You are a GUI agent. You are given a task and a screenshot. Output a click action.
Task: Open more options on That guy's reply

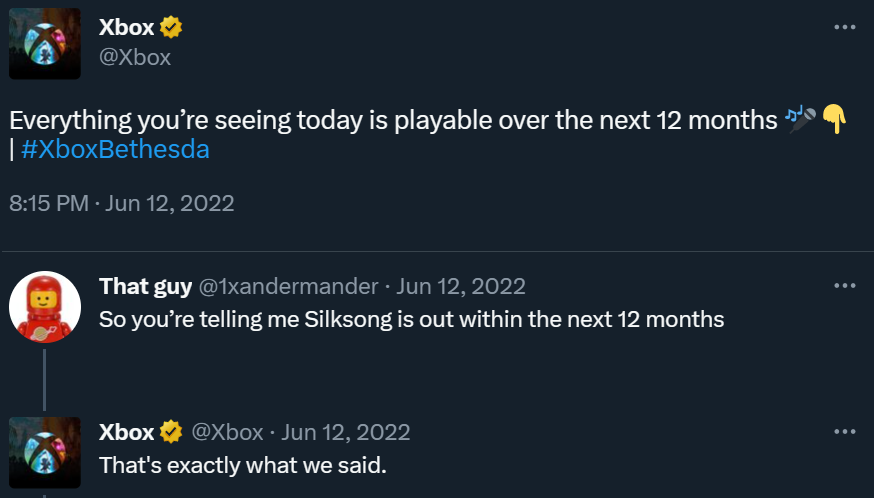point(845,286)
